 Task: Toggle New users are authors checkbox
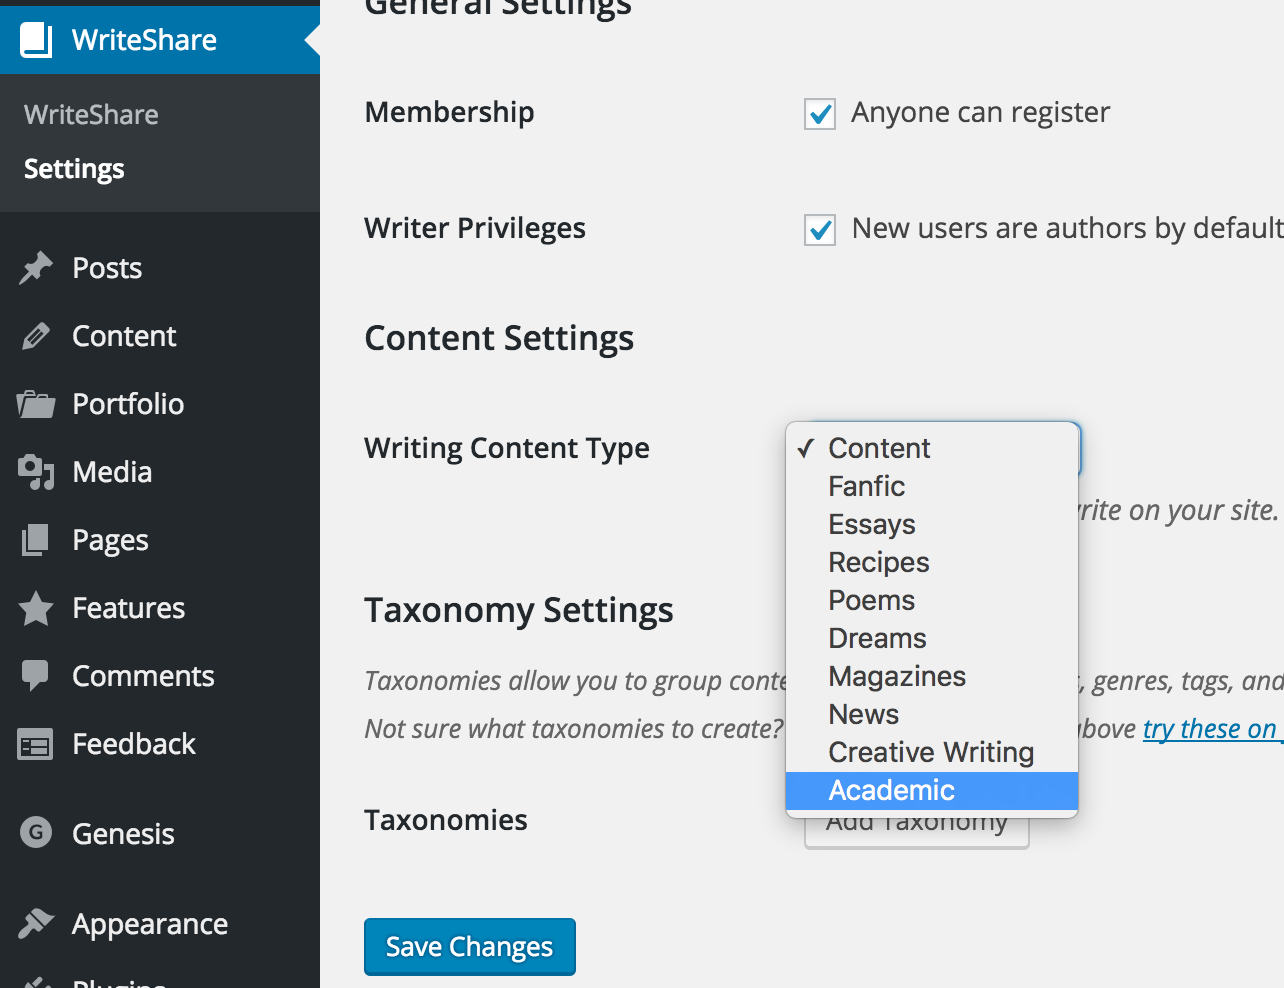(x=820, y=230)
